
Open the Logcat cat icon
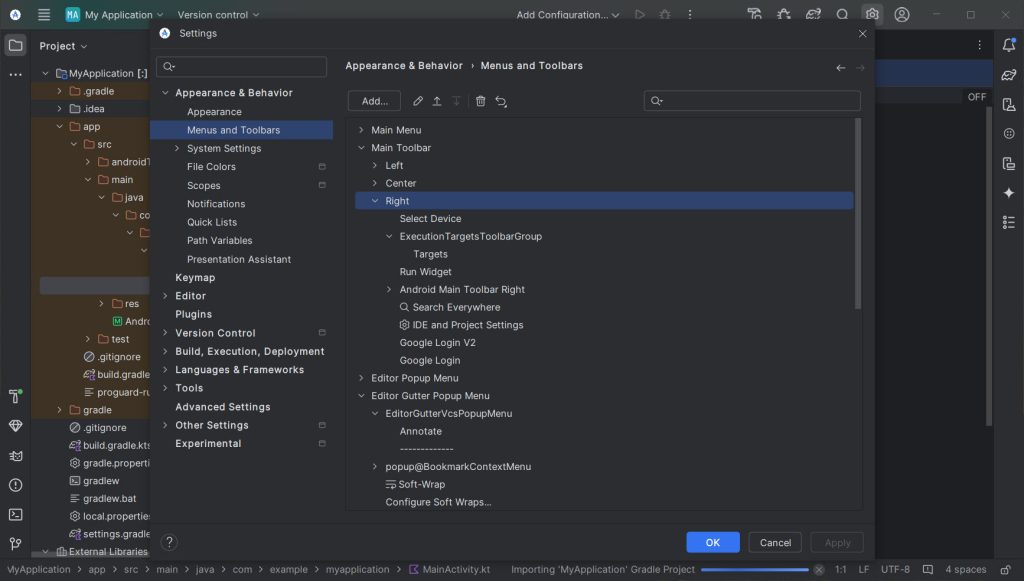(x=16, y=456)
